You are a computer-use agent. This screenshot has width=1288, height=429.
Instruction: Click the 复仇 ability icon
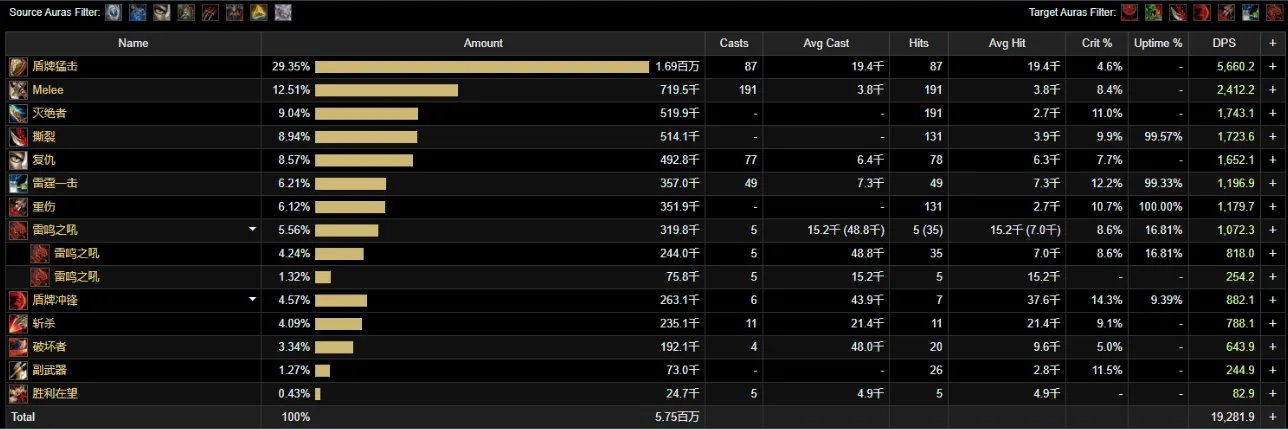(18, 160)
